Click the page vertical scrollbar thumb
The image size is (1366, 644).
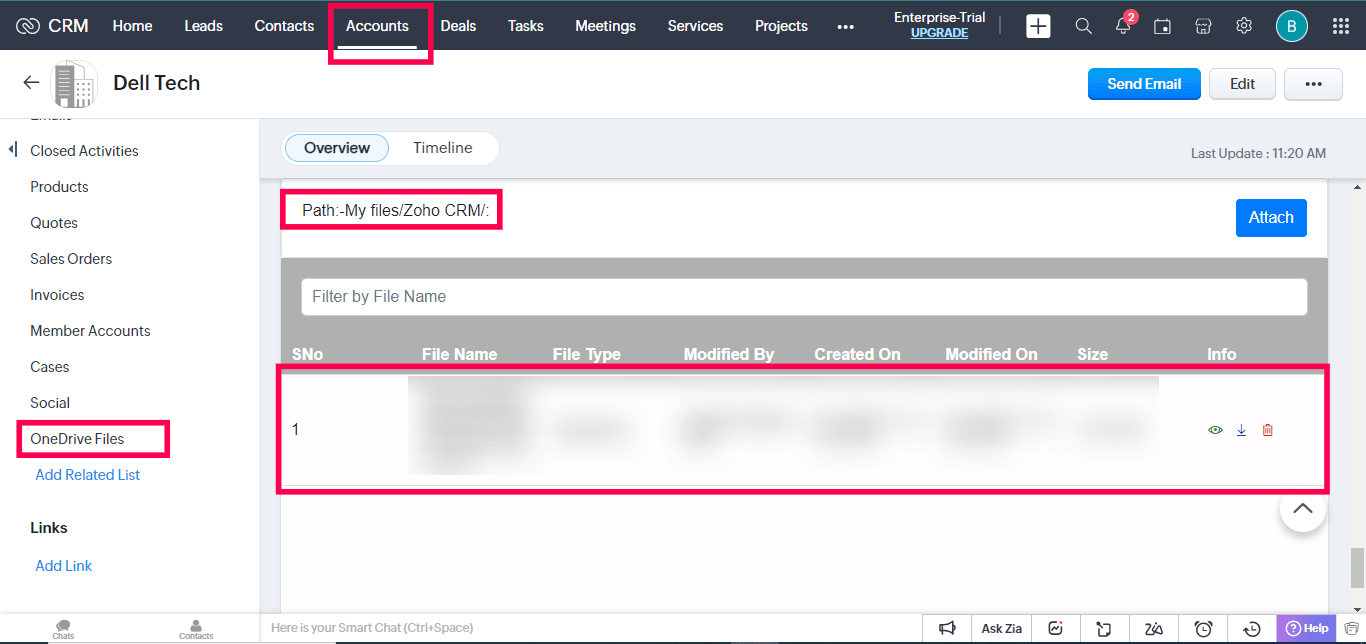[x=1357, y=567]
